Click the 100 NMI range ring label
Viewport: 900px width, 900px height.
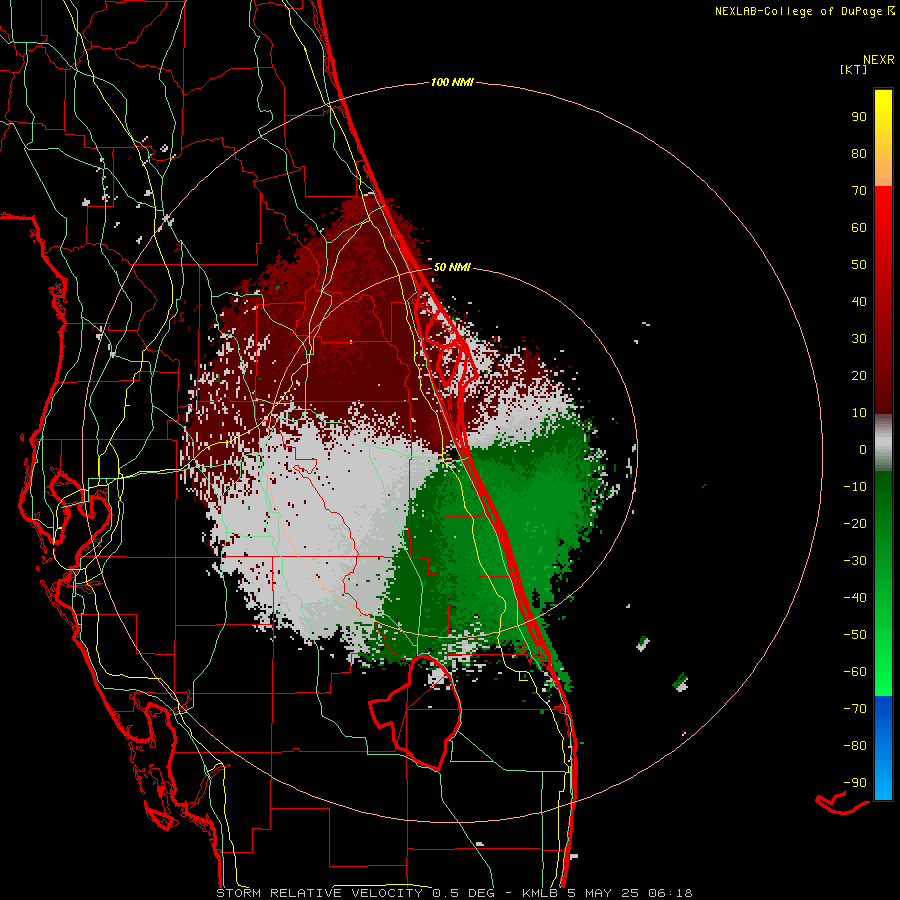pyautogui.click(x=452, y=83)
